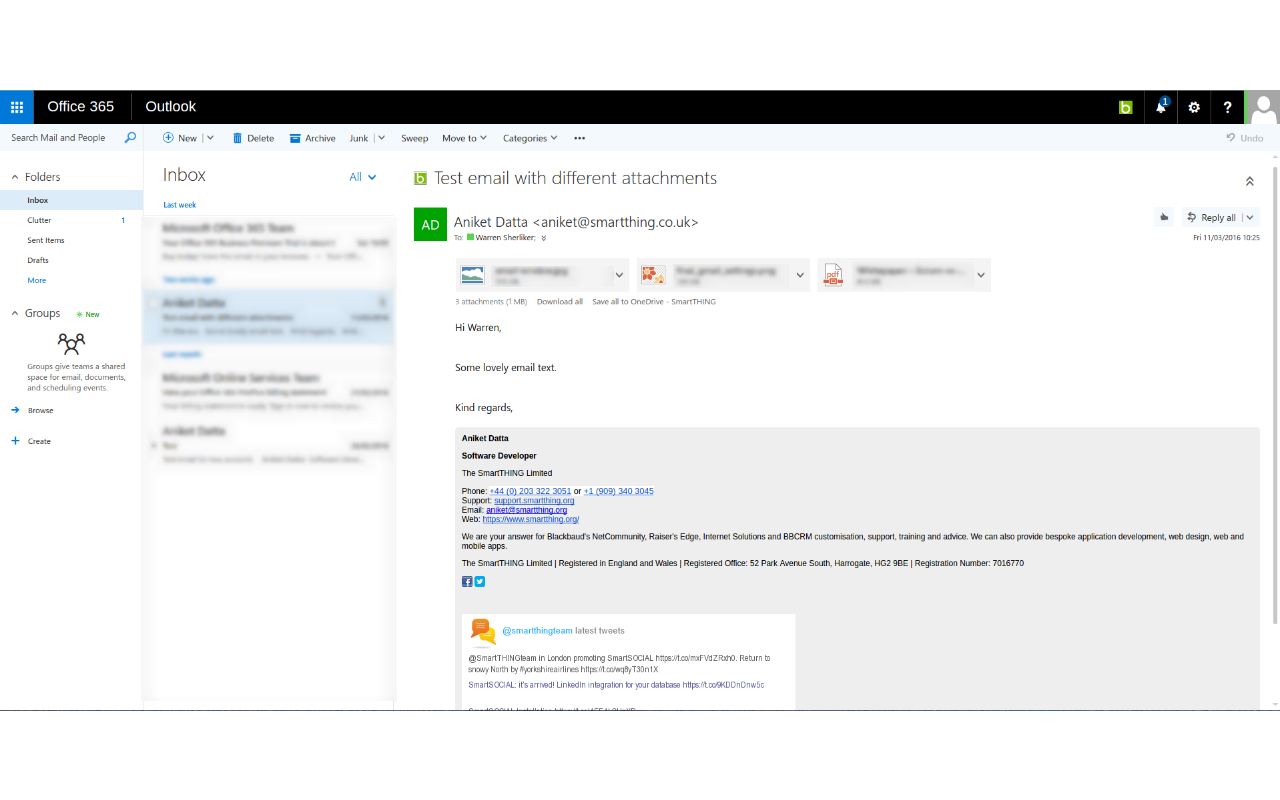Open the Categories dropdown
Viewport: 1280px width, 800px height.
pos(530,138)
